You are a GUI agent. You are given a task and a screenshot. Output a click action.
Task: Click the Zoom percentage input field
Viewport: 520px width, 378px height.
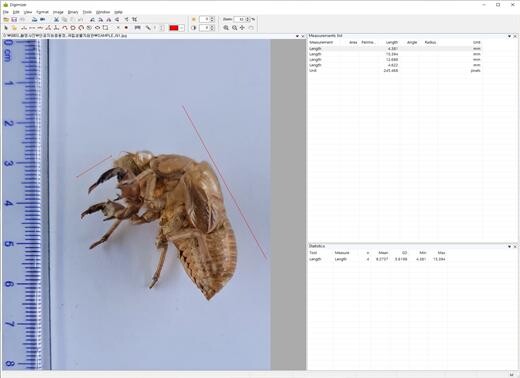coord(239,19)
